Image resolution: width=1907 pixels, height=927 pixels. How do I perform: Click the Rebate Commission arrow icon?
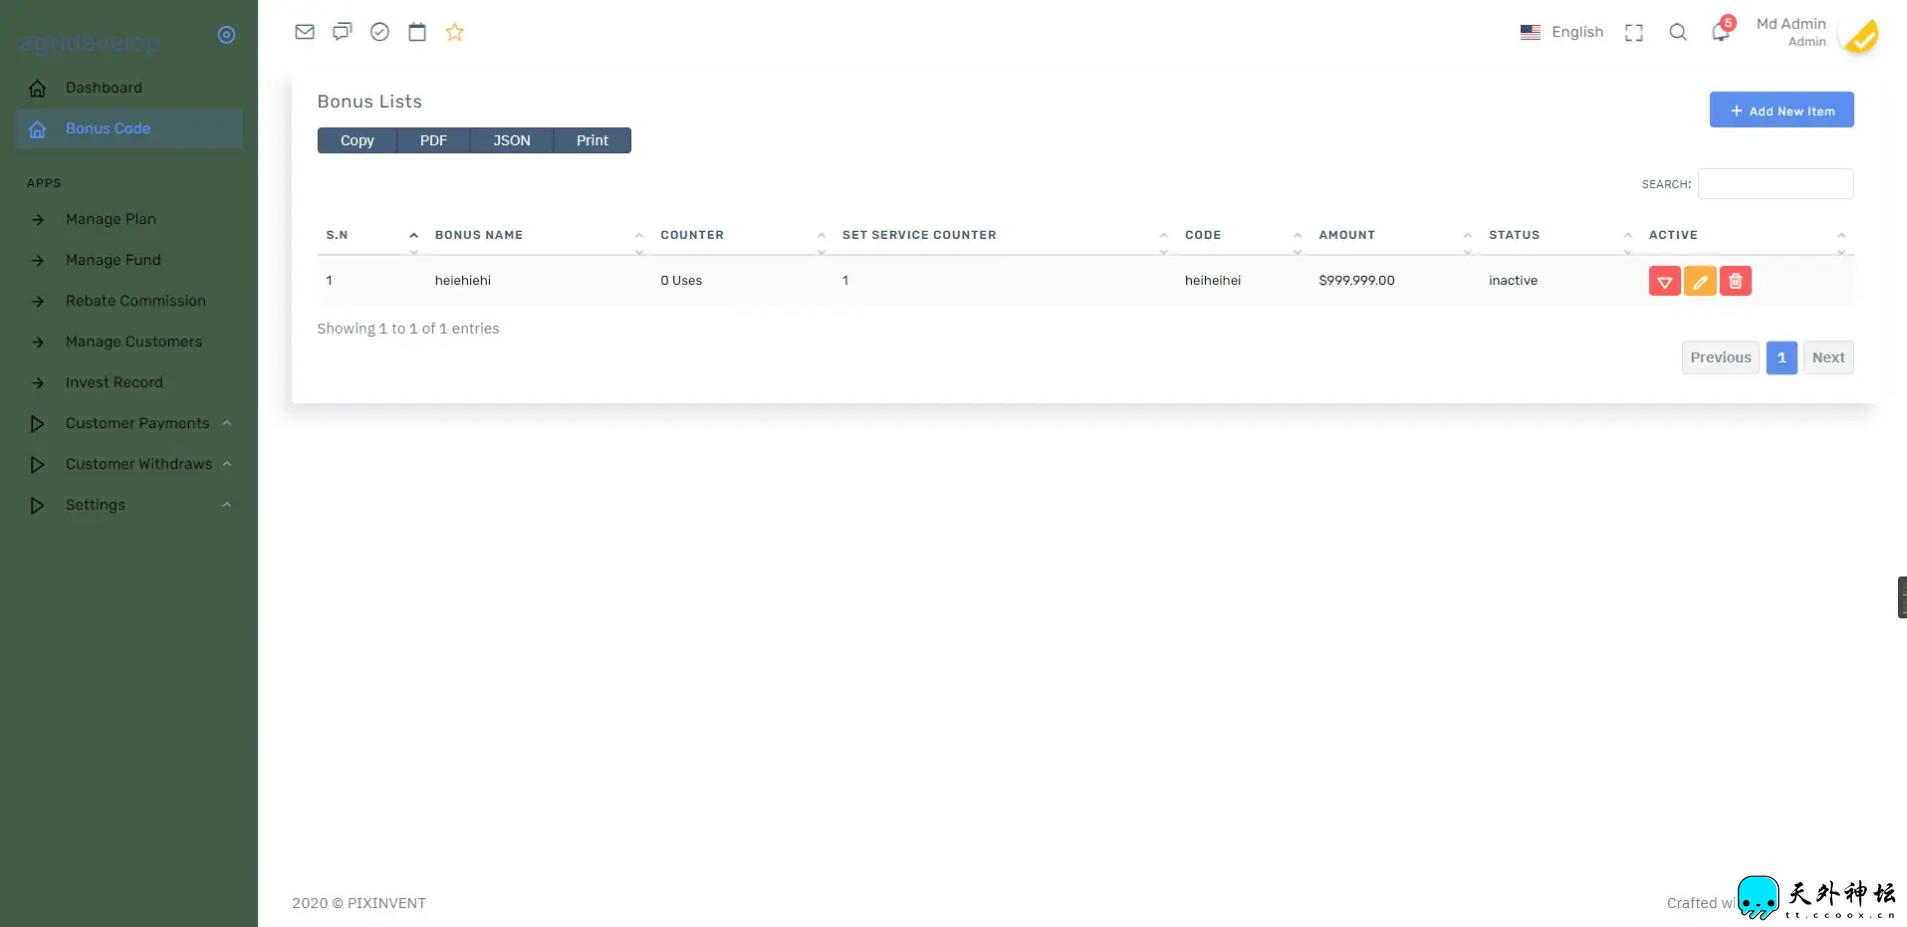[38, 302]
